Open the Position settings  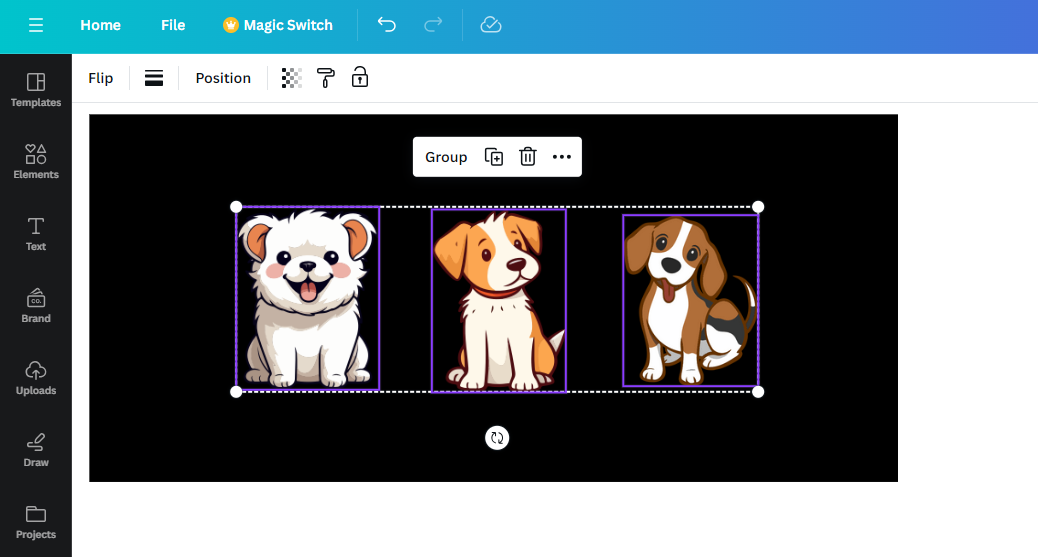pos(223,78)
